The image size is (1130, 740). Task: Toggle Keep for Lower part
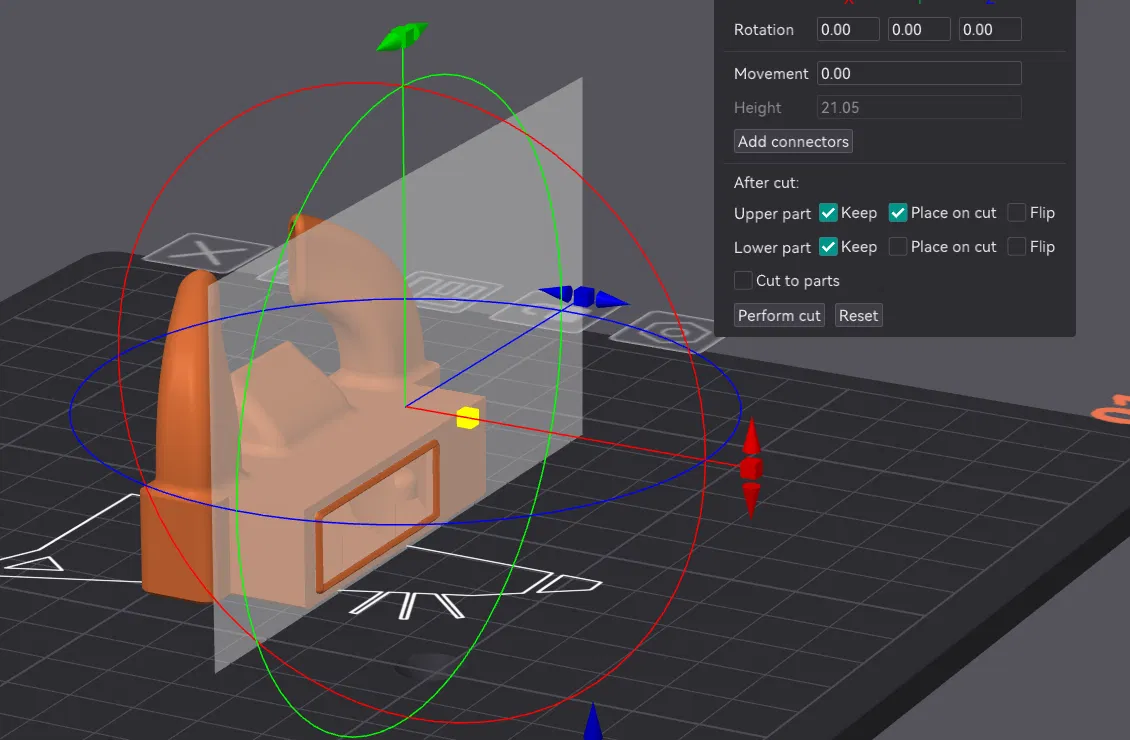[x=828, y=246]
